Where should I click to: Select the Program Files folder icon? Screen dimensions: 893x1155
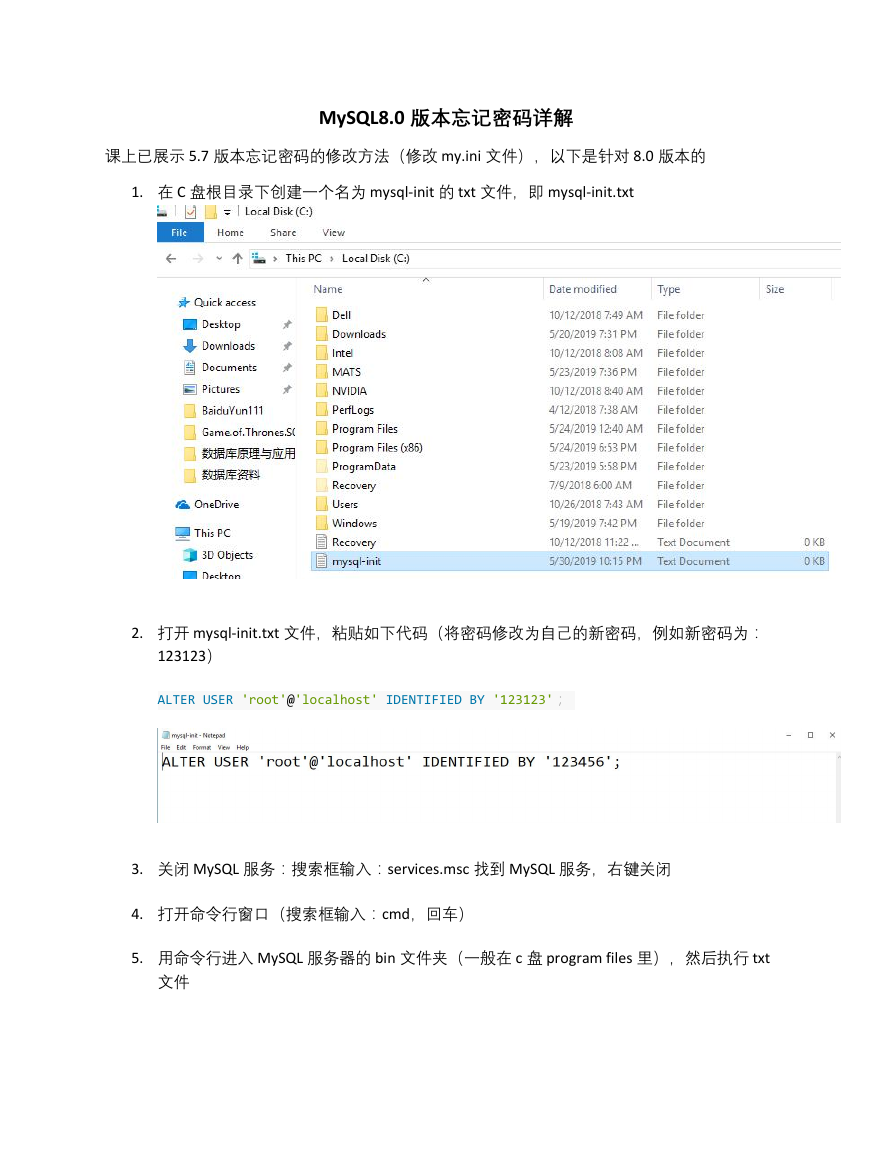coord(321,428)
